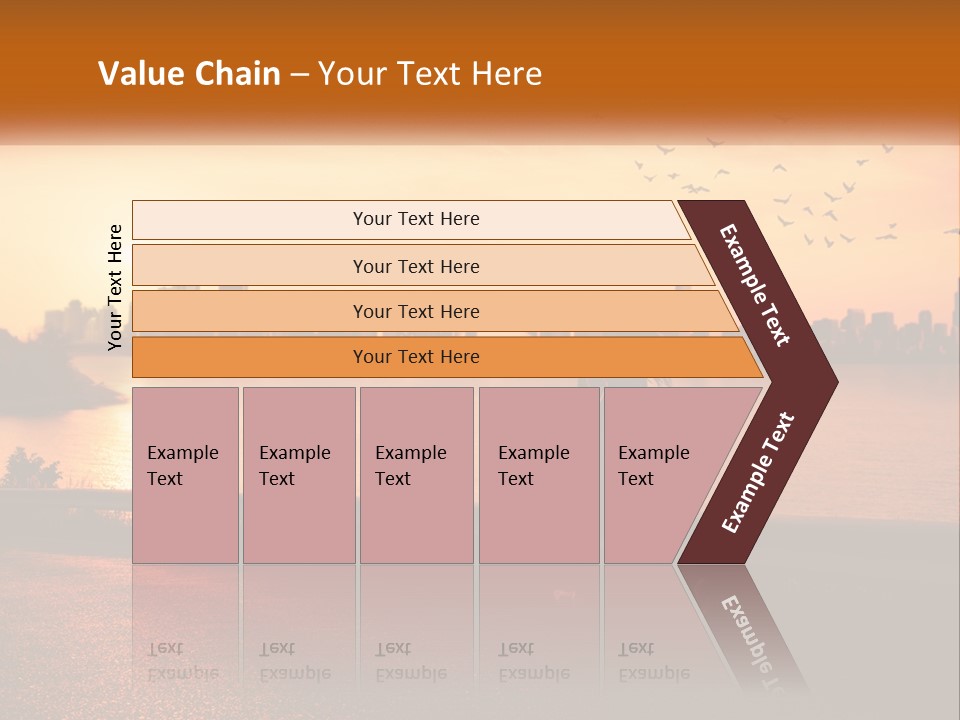Click the vertical 'Your Text Here' side label
The image size is (960, 720).
click(x=114, y=287)
